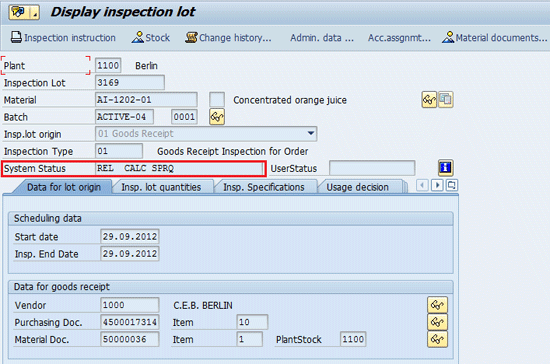Display vendor glasses icon for C.E.B. BERLIN
The image size is (550, 364).
click(x=437, y=305)
